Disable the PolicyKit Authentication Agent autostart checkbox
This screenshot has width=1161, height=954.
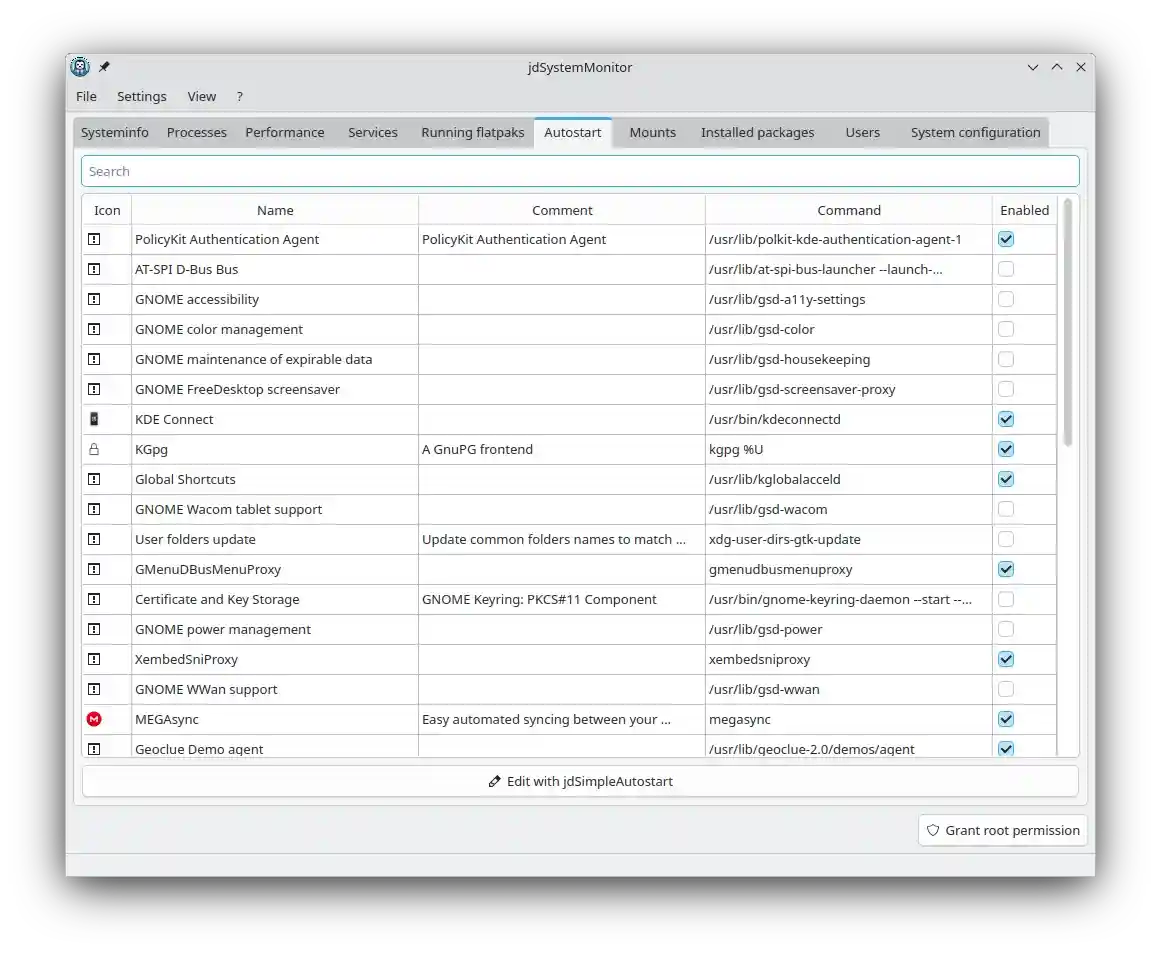[x=1006, y=239]
